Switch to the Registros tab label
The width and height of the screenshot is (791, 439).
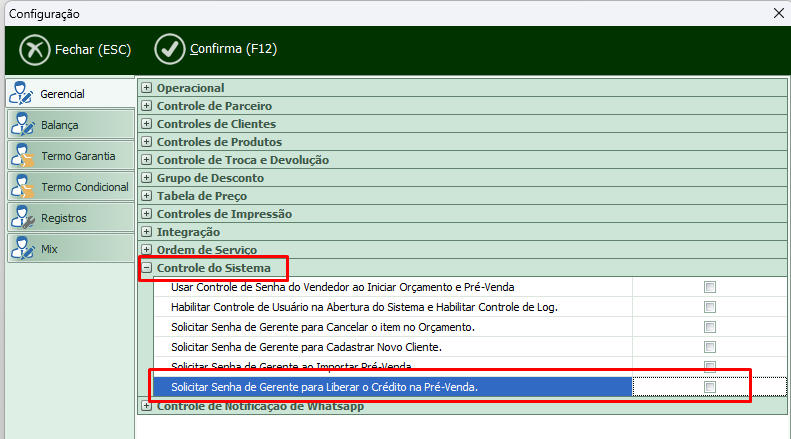[64, 218]
